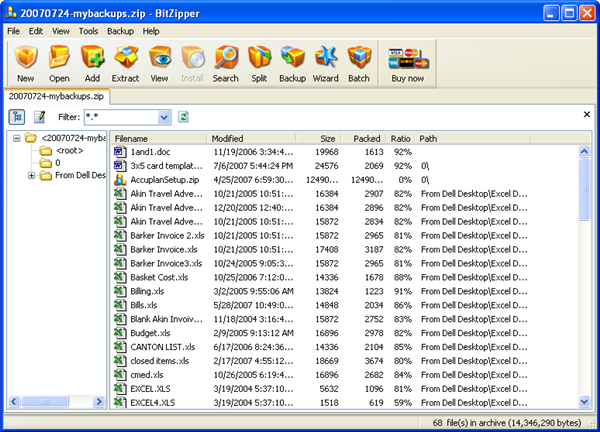Viewport: 600px width, 432px height.
Task: Select Basket Cost.xls file
Action: (345, 277)
